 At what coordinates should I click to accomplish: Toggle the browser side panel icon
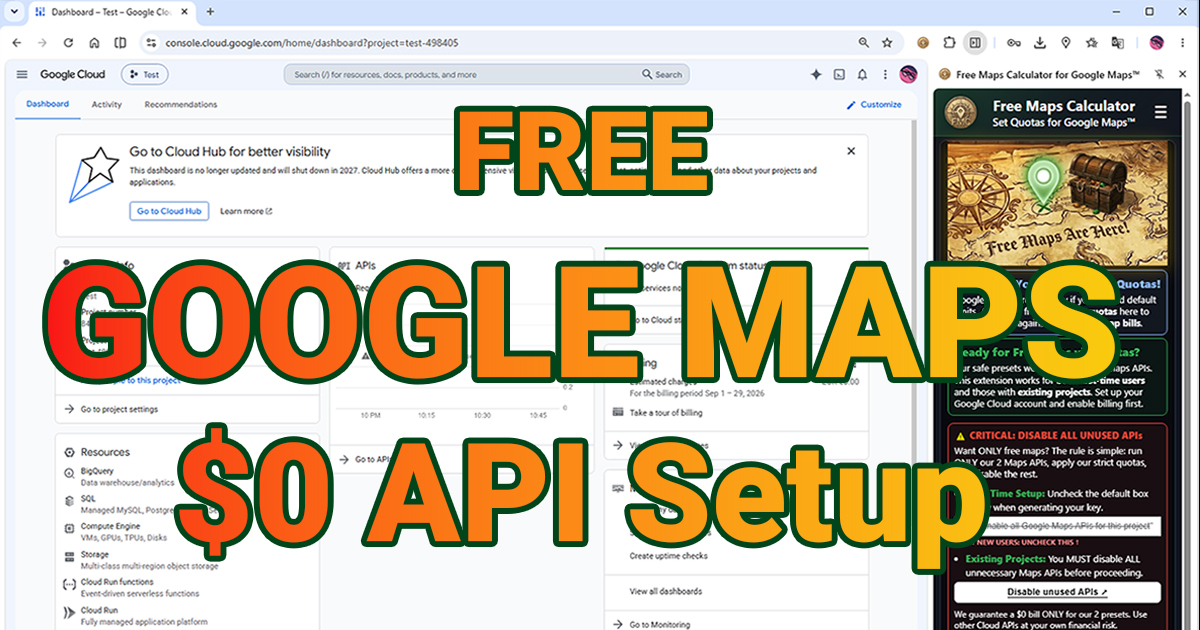click(975, 42)
